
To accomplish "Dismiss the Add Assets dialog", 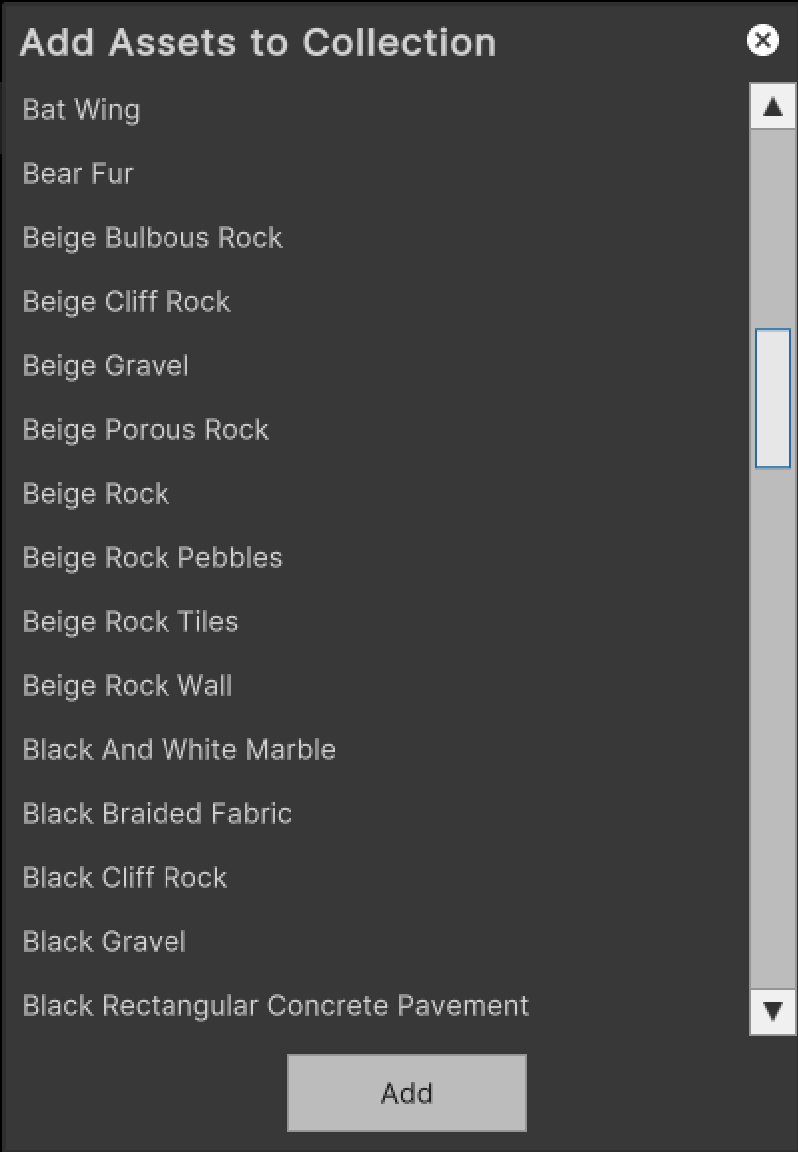I will click(x=763, y=41).
